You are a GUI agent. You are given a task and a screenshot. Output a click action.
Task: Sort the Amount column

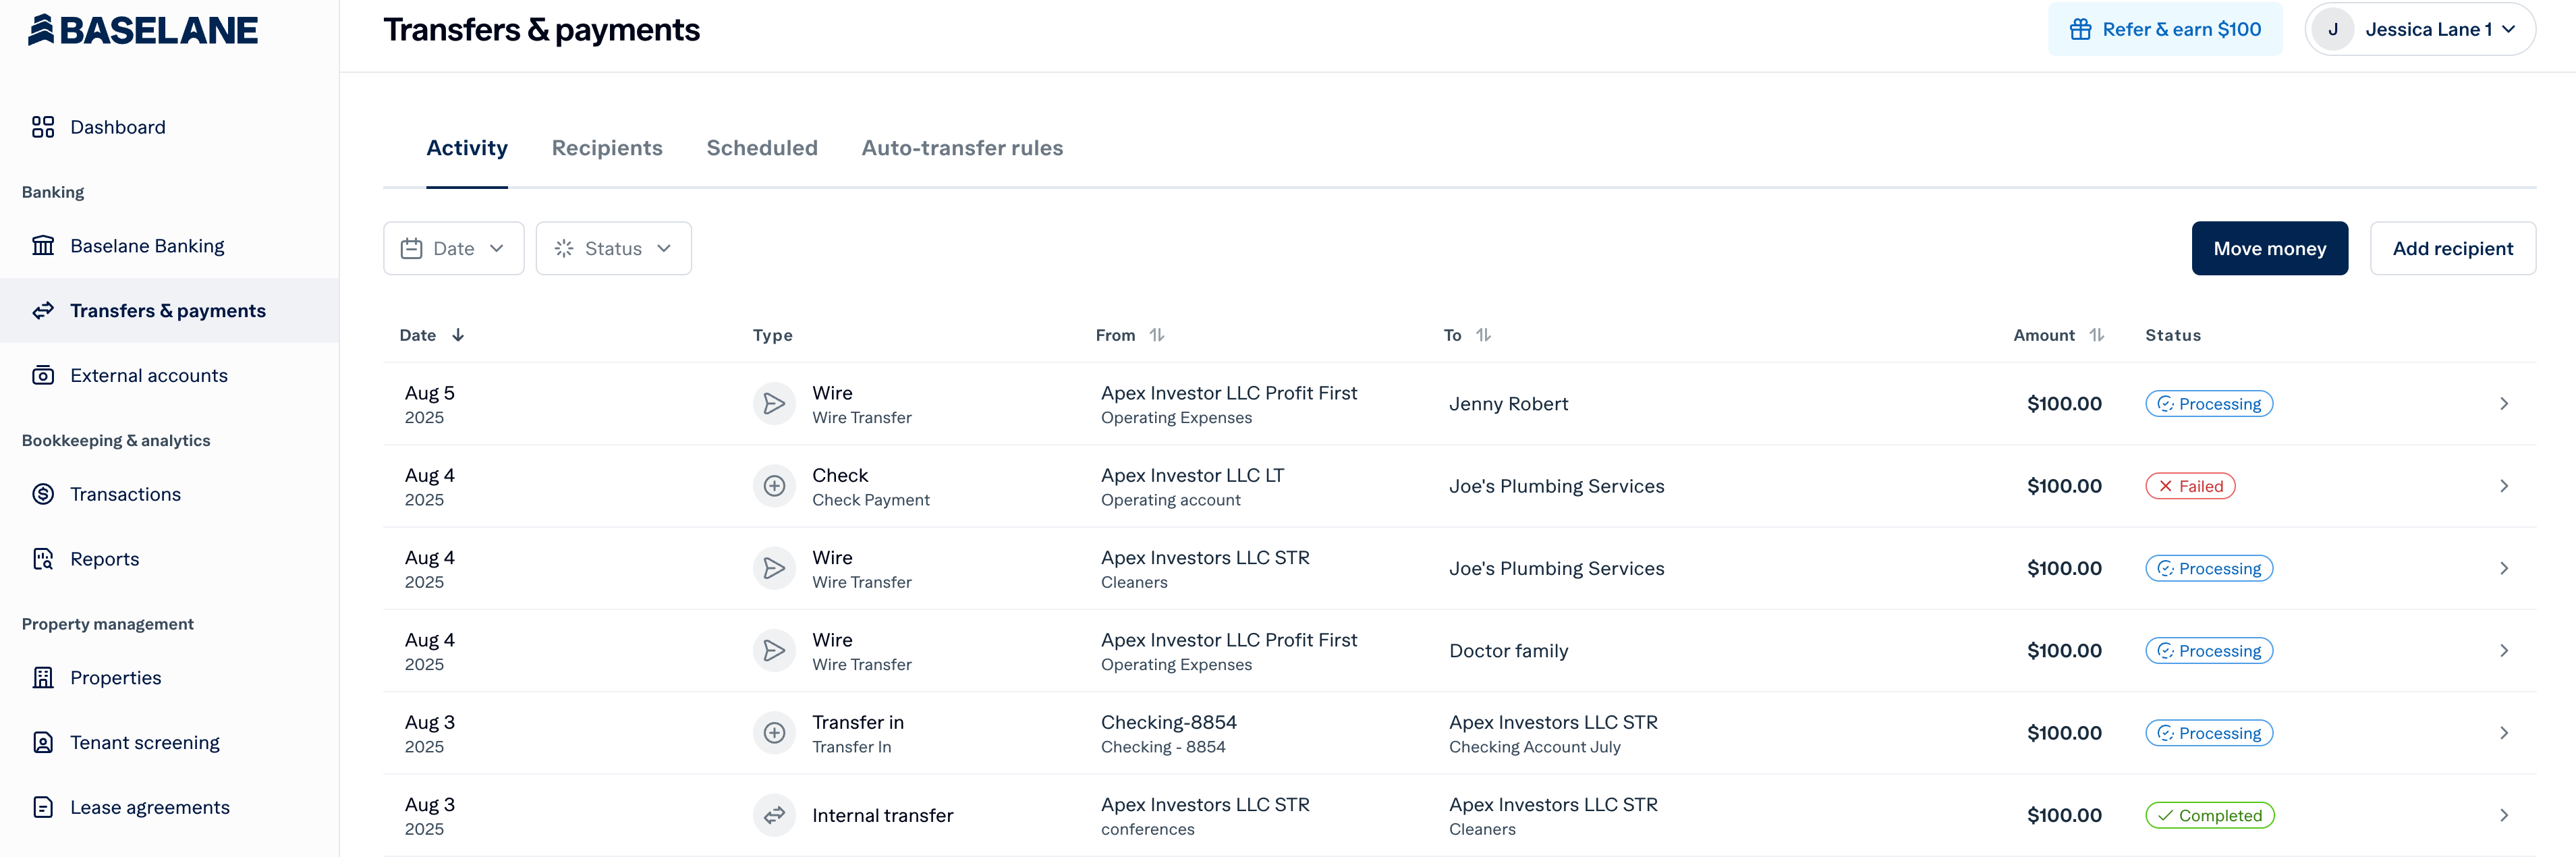tap(2097, 335)
